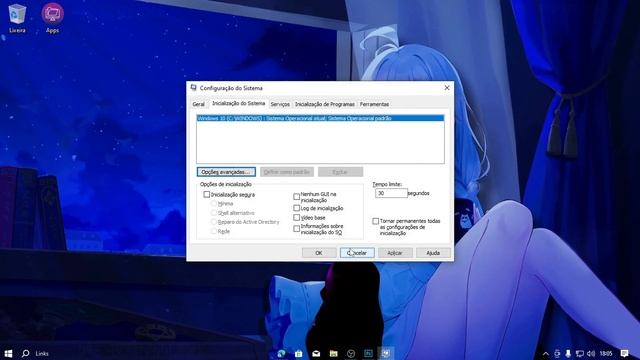Image resolution: width=640 pixels, height=360 pixels.
Task: Click the Cancelar button
Action: click(357, 253)
